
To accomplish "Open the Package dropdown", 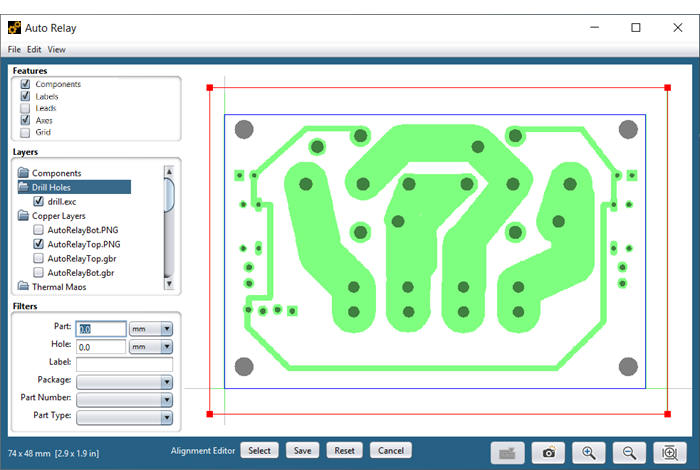I will click(x=125, y=382).
